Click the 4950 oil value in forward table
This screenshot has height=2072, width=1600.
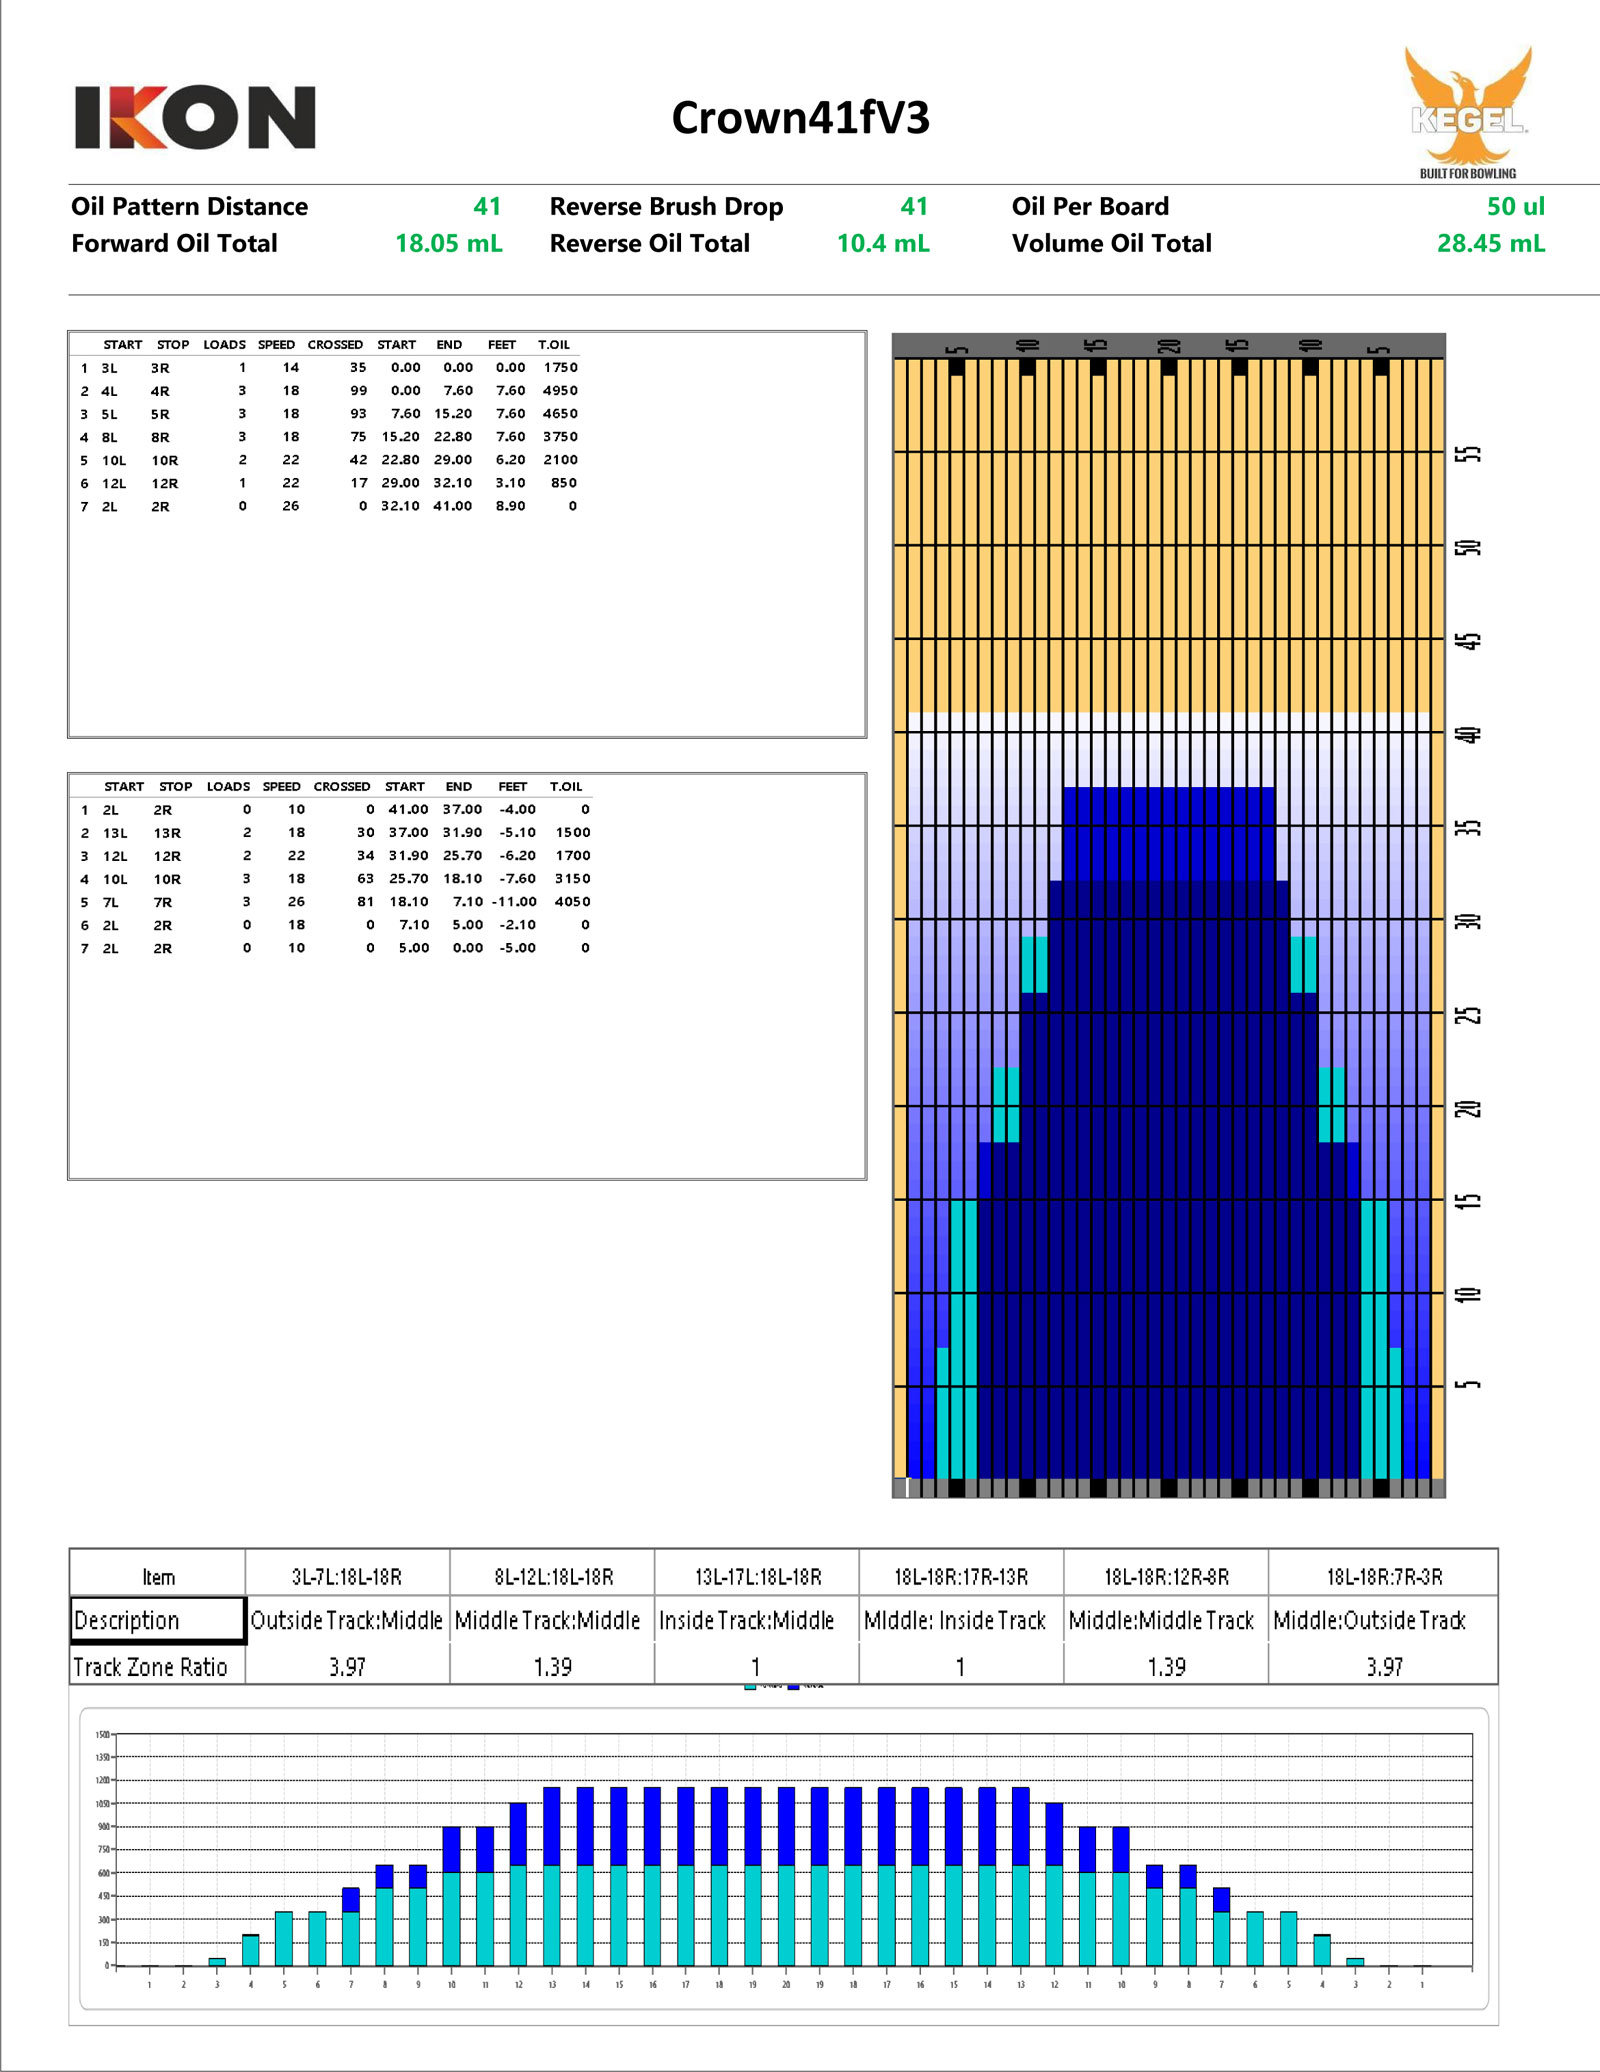tap(560, 391)
